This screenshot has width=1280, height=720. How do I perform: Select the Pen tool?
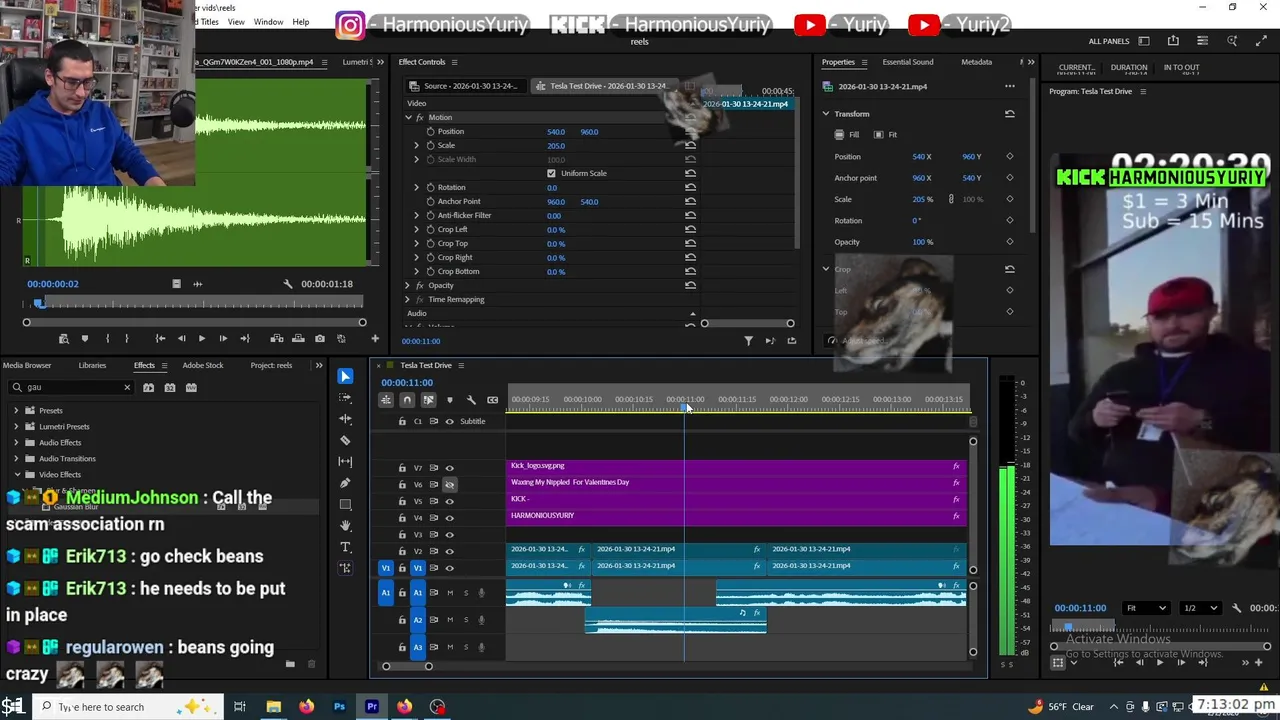tap(345, 483)
